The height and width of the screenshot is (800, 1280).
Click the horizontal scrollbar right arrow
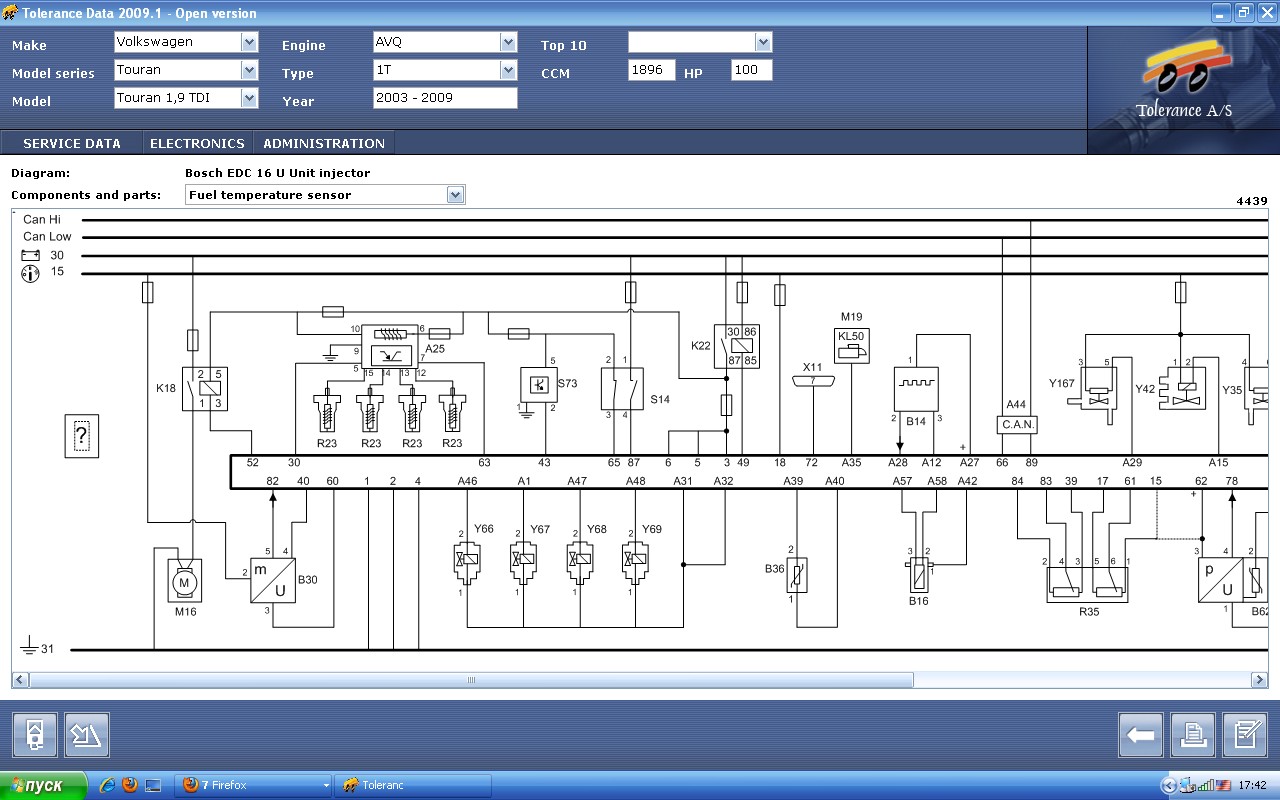coord(1259,680)
